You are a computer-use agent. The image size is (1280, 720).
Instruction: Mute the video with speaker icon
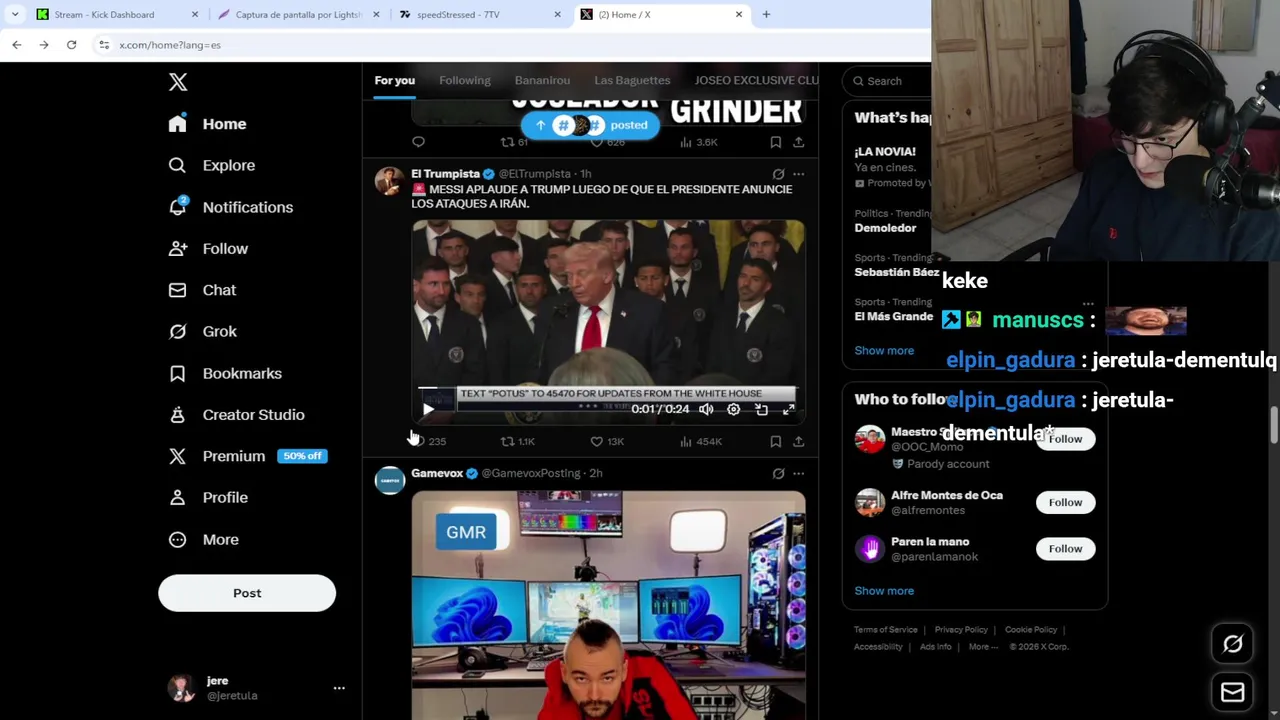(706, 409)
